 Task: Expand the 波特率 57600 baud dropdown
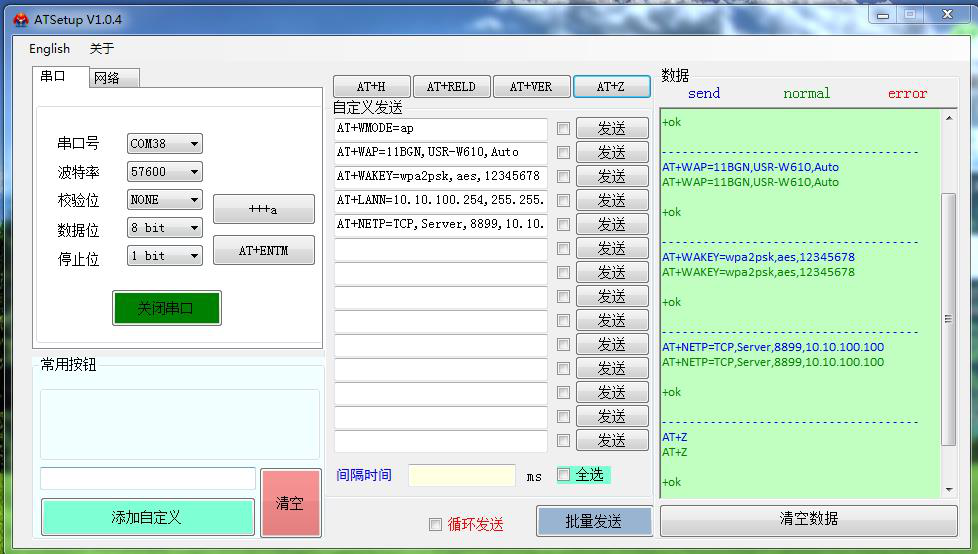tap(165, 172)
